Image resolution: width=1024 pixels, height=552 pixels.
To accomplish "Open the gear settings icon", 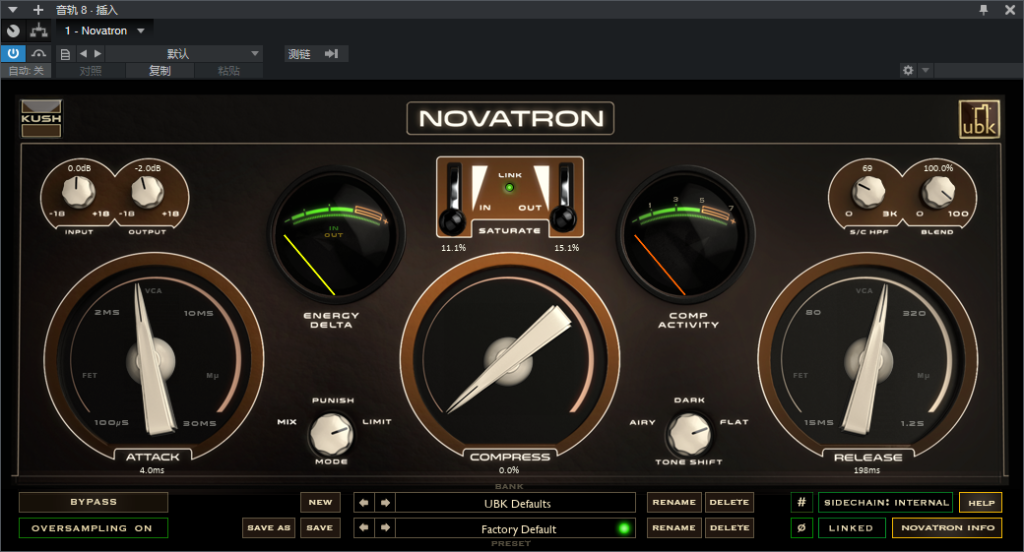I will click(x=908, y=70).
